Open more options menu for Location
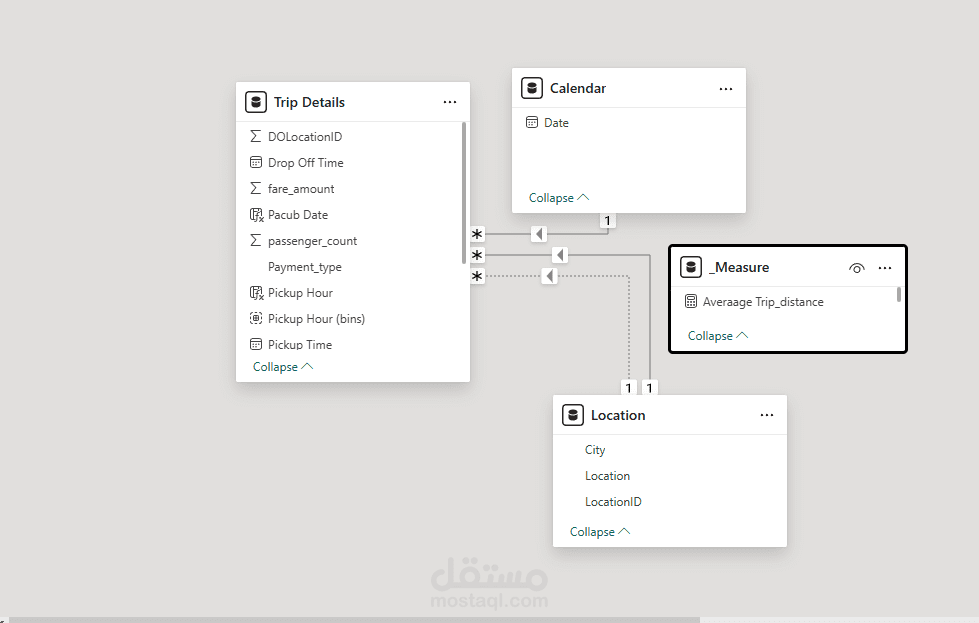This screenshot has height=623, width=979. (767, 415)
